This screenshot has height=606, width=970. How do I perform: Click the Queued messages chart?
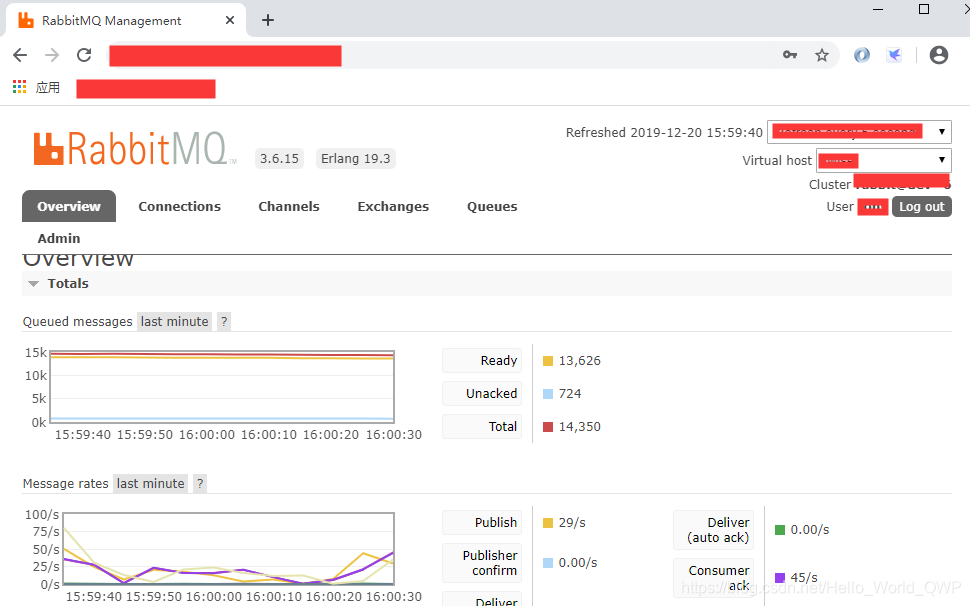coord(221,387)
